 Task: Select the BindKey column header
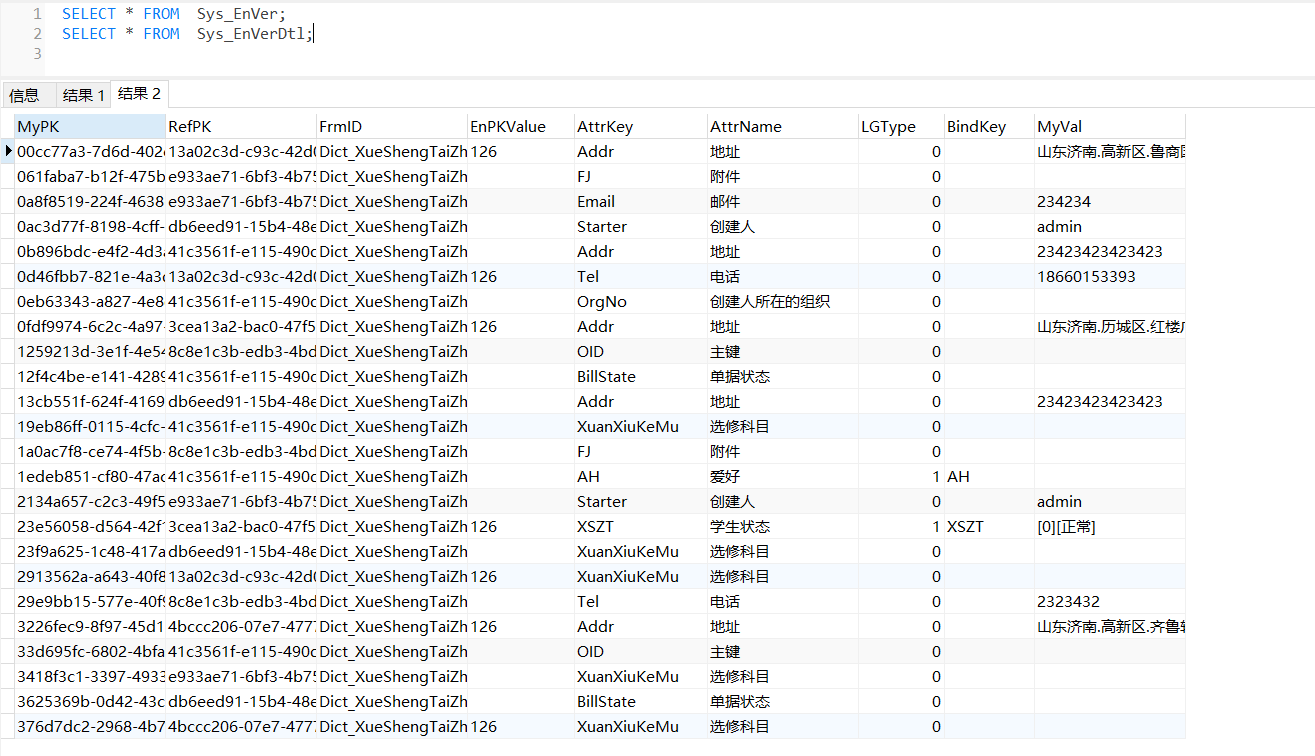click(989, 127)
